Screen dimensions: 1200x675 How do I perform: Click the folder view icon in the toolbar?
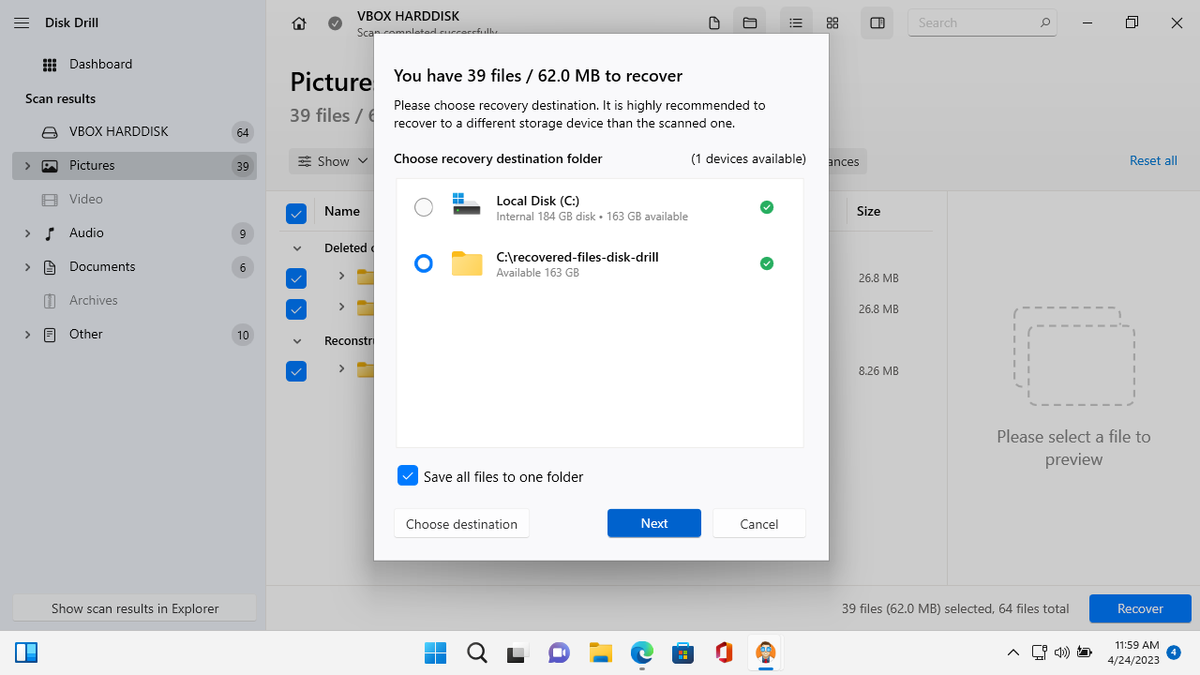(x=748, y=23)
